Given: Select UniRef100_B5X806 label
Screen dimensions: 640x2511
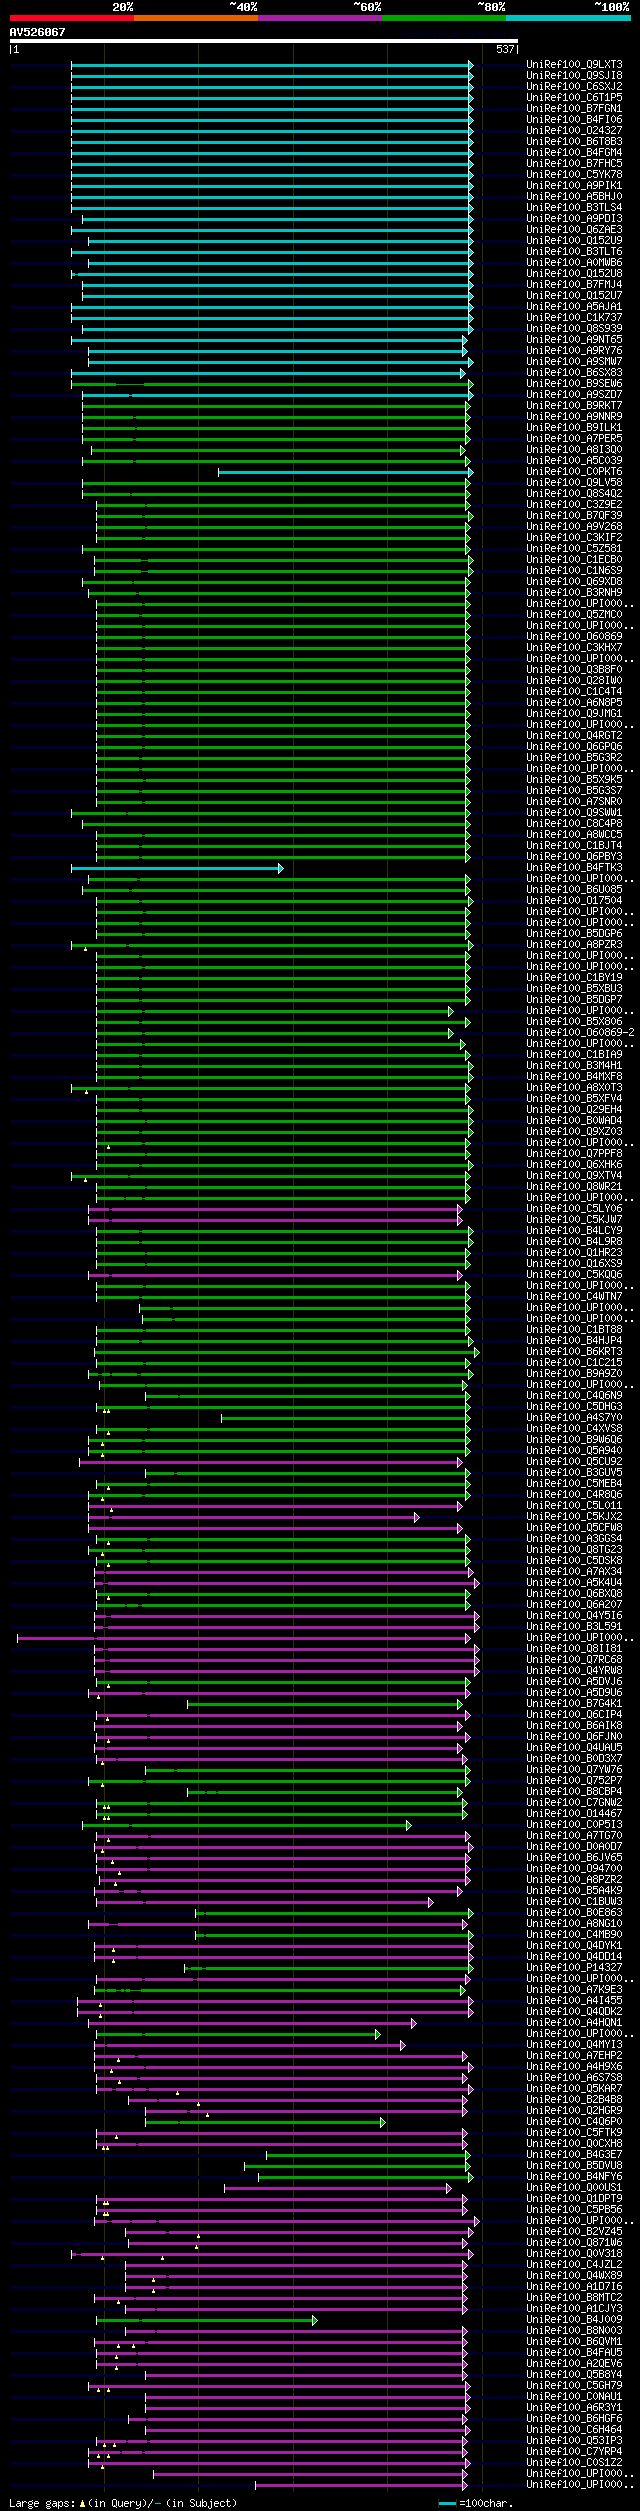Looking at the screenshot, I should click(x=574, y=1022).
